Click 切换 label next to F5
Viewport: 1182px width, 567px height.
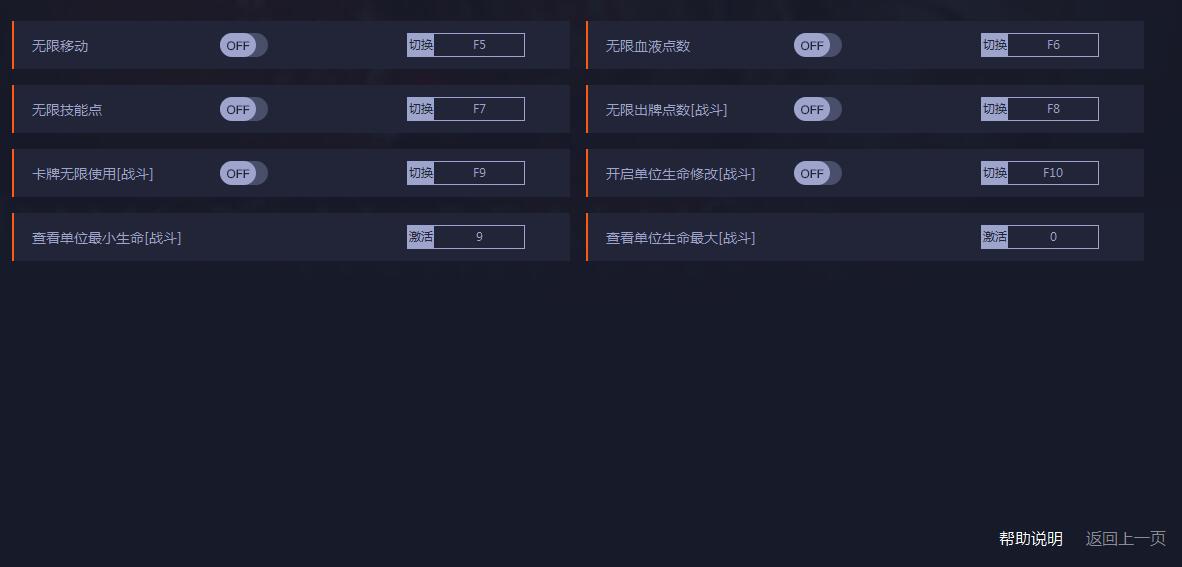(421, 45)
